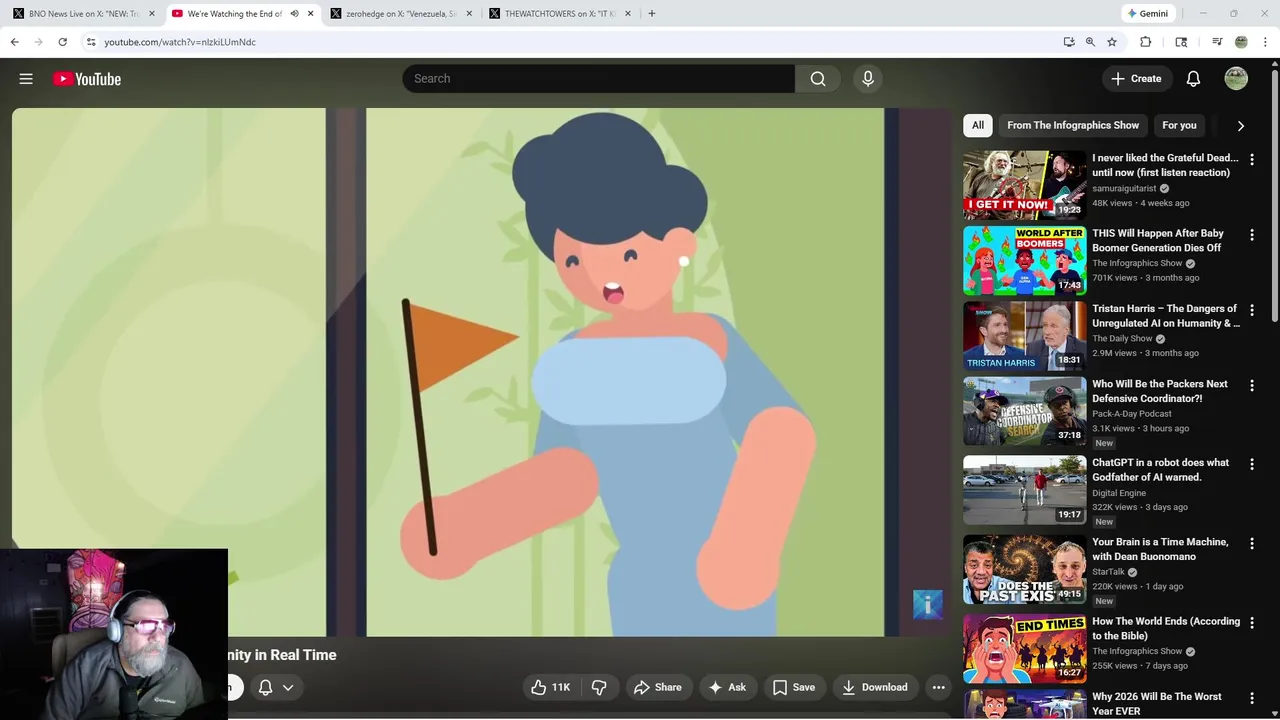Open ChatGPT in a robot title
1280x720 pixels.
tap(1160, 470)
